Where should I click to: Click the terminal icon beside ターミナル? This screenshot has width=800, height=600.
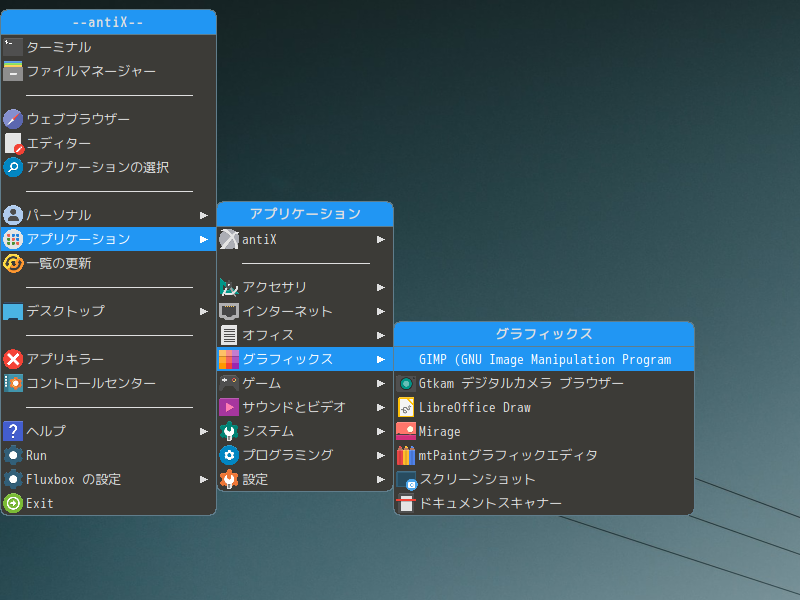(x=13, y=47)
